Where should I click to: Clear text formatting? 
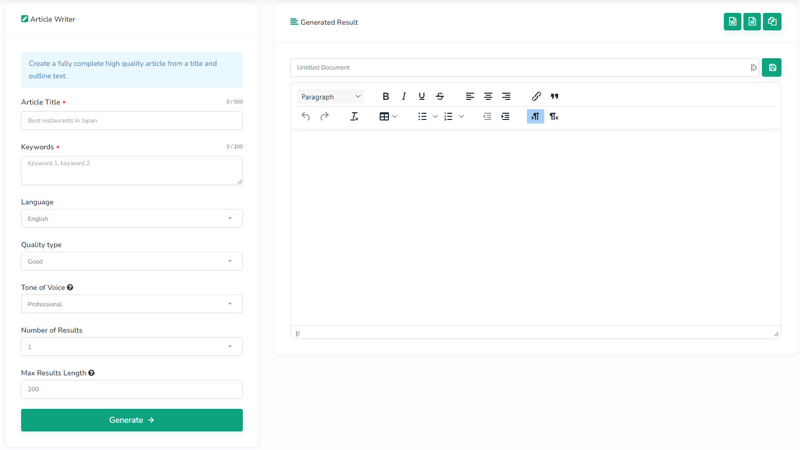[x=354, y=116]
